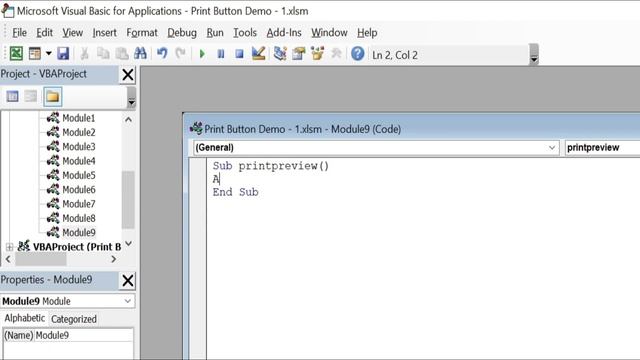Viewport: 640px width, 360px height.
Task: Click the Cut scissors icon
Action: [84, 53]
